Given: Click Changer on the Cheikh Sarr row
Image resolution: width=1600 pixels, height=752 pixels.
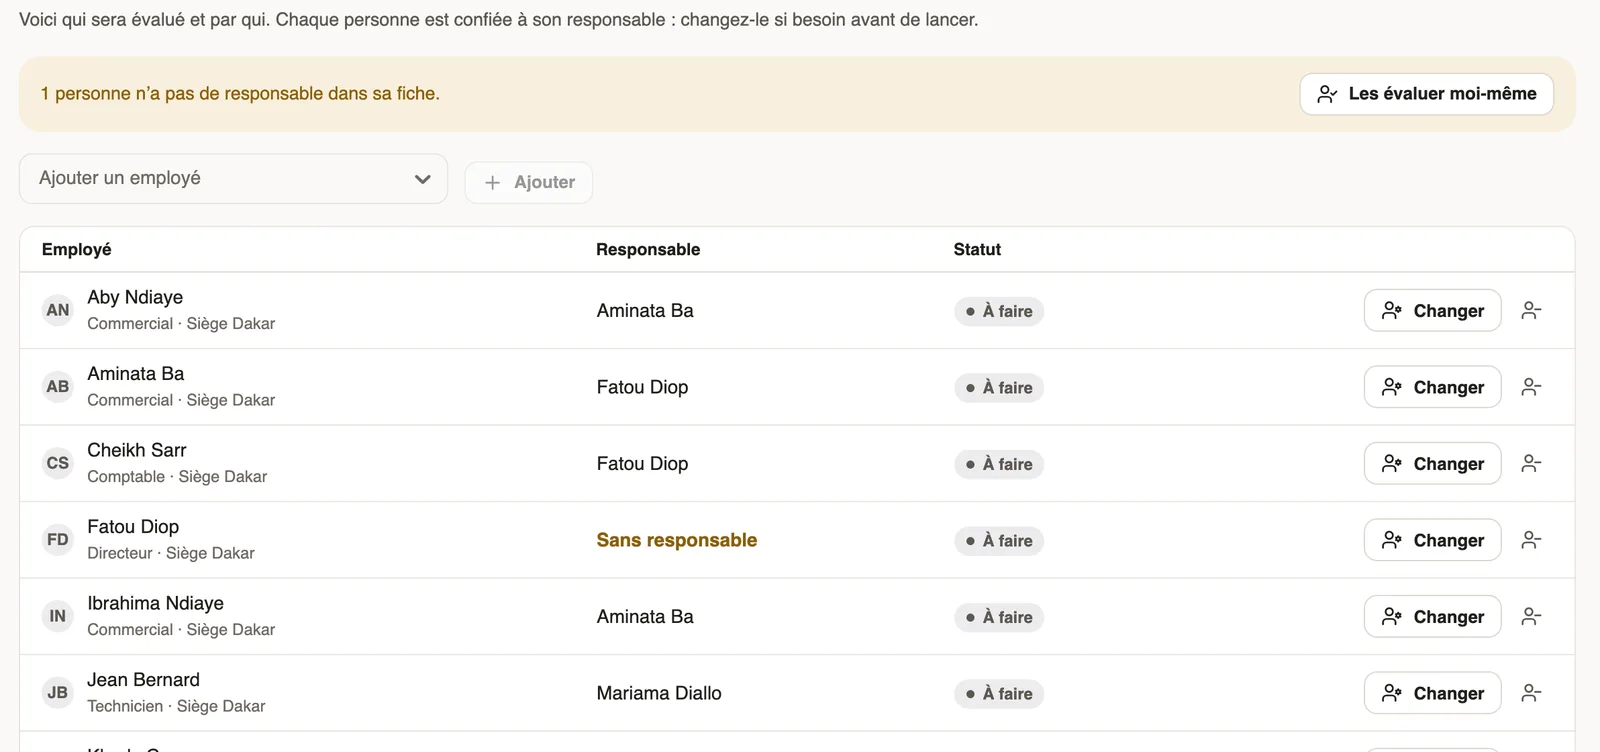Looking at the screenshot, I should pos(1432,464).
